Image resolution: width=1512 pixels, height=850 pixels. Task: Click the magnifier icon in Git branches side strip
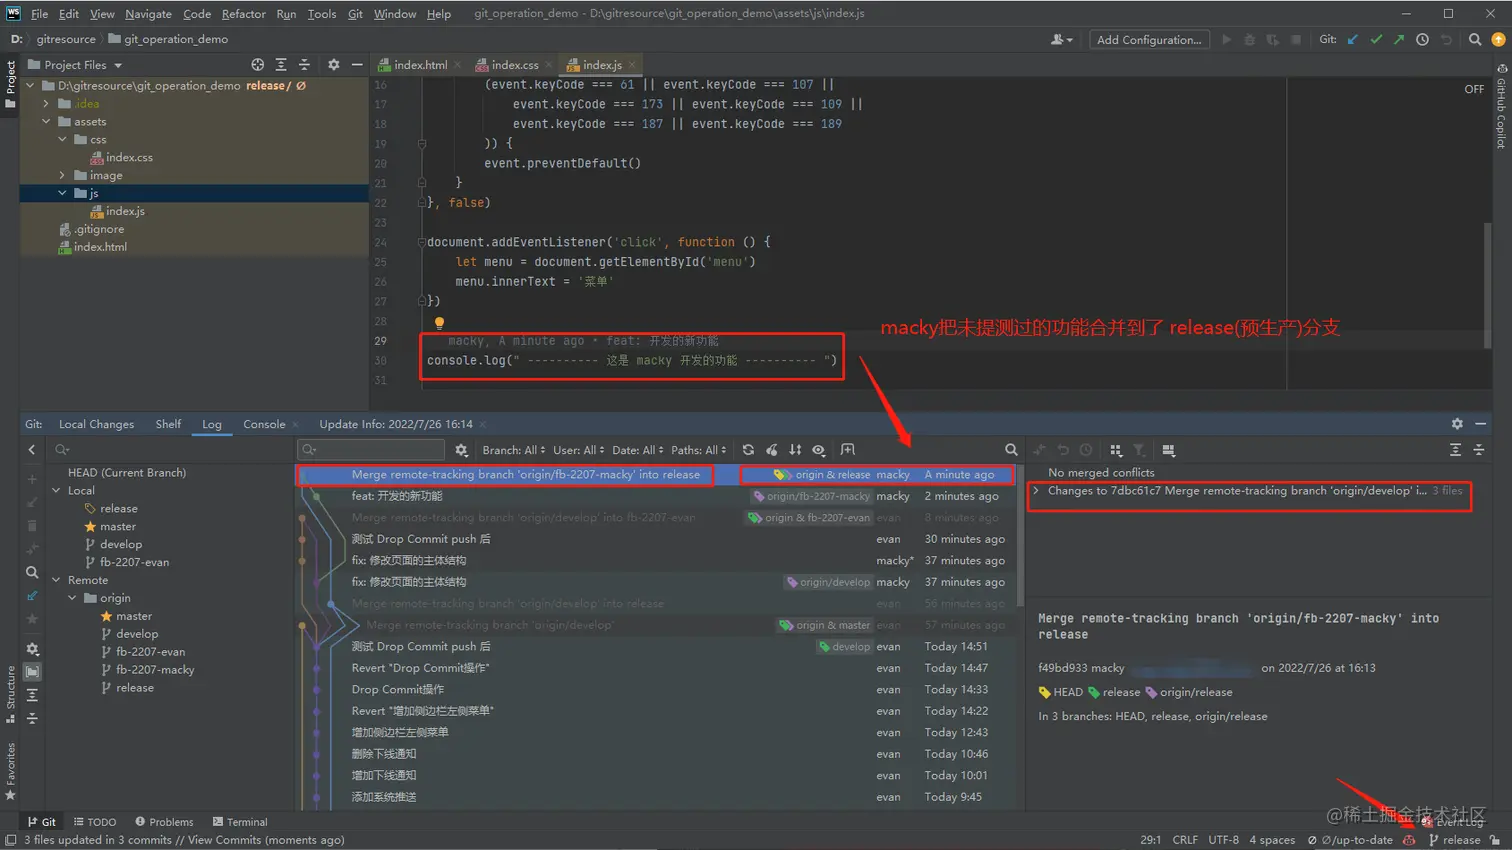[x=32, y=573]
